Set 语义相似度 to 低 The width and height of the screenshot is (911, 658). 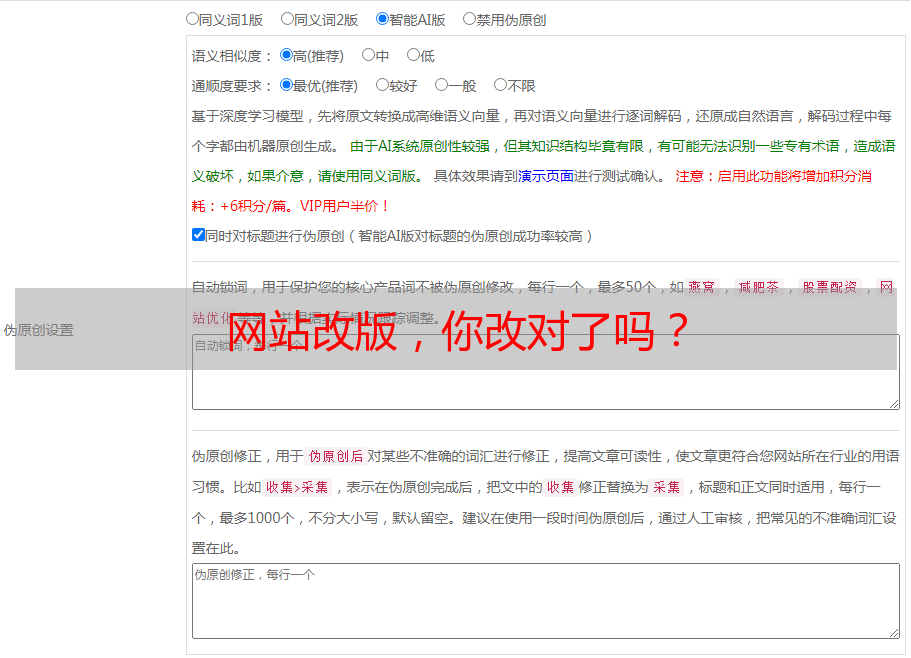pyautogui.click(x=413, y=55)
